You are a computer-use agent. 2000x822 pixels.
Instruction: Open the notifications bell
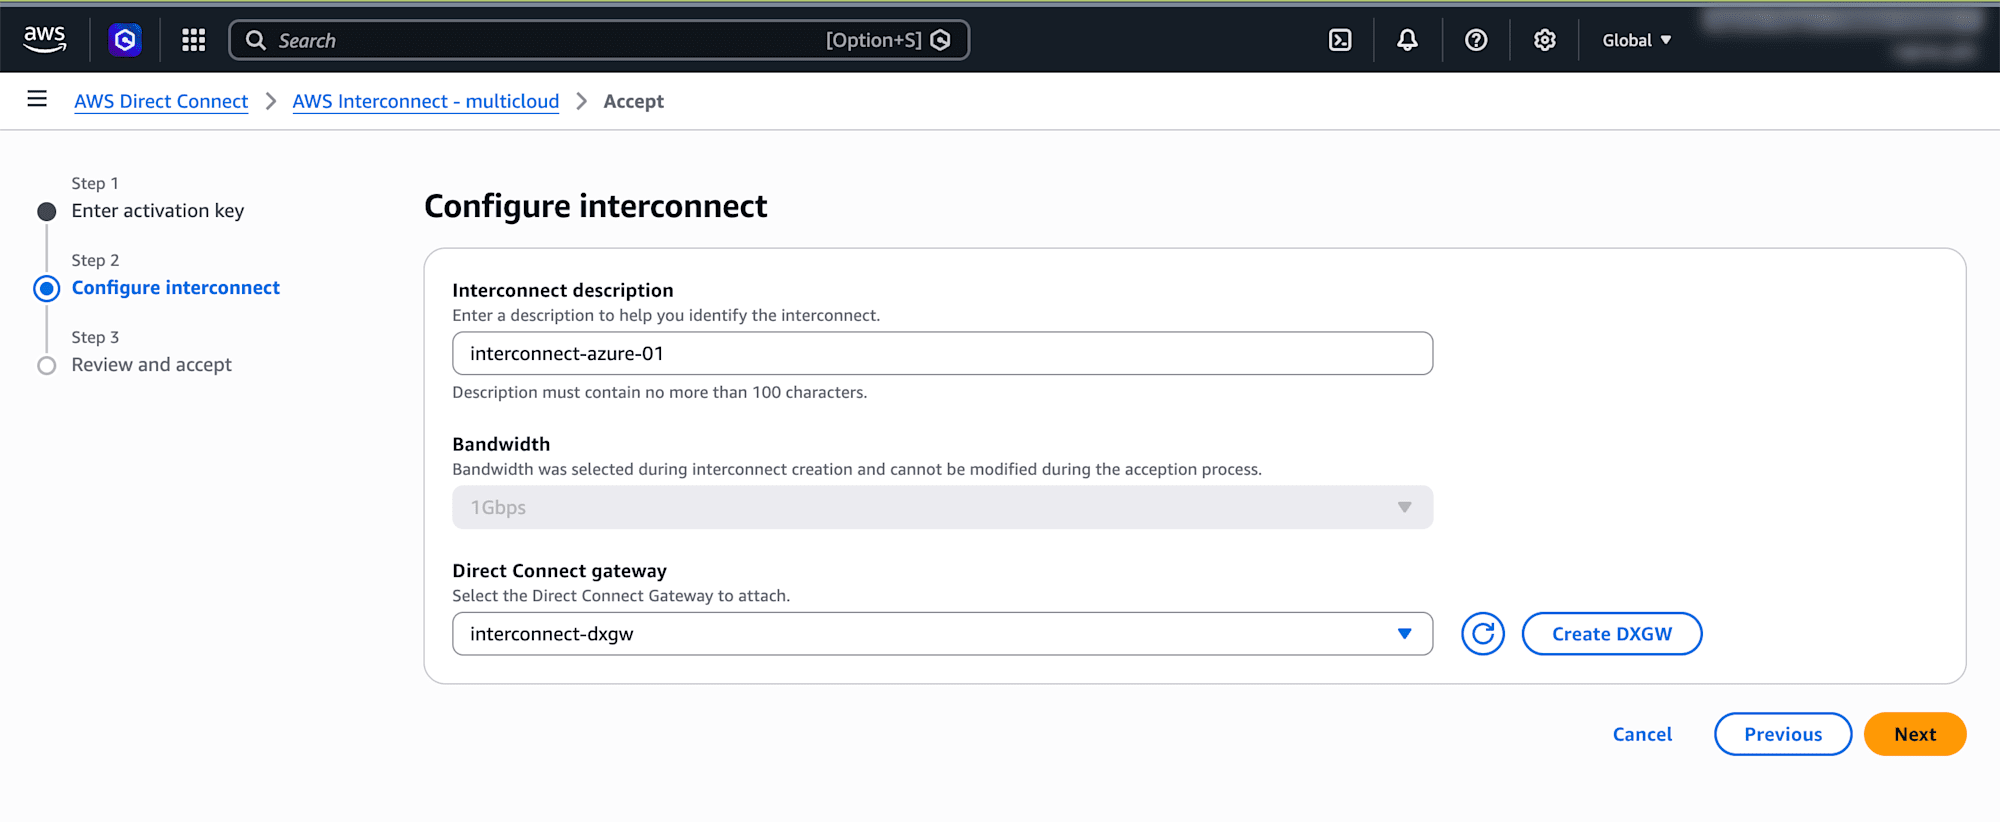click(x=1407, y=40)
